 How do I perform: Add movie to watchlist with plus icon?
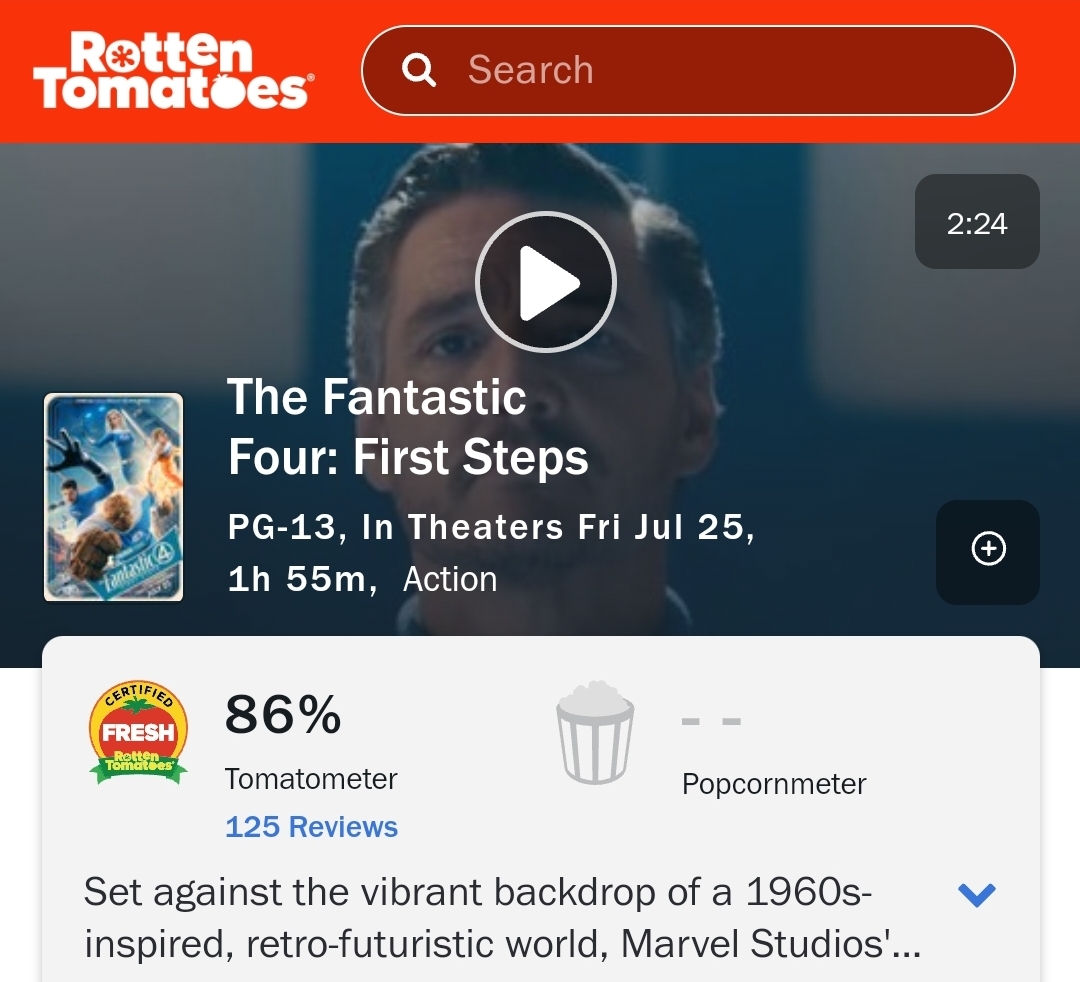[988, 549]
